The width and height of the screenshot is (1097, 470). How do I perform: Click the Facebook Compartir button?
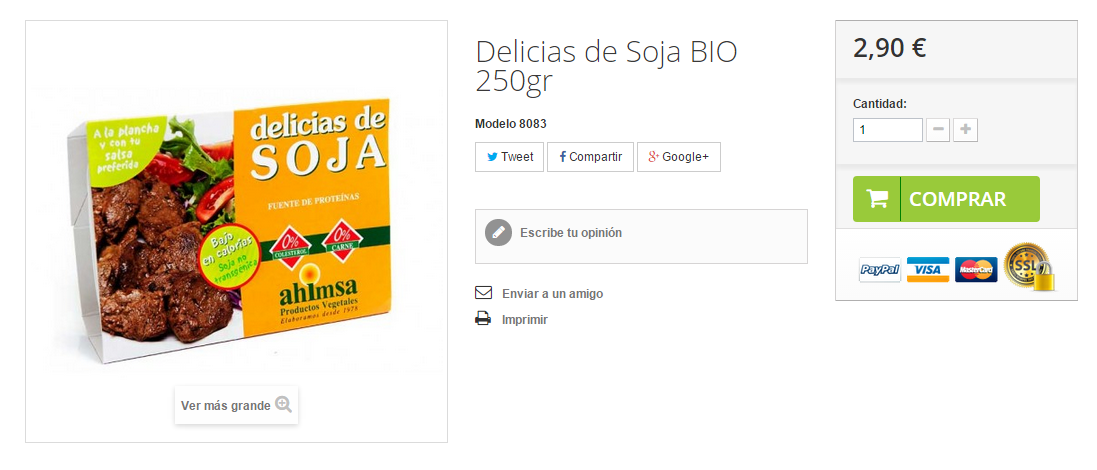590,157
